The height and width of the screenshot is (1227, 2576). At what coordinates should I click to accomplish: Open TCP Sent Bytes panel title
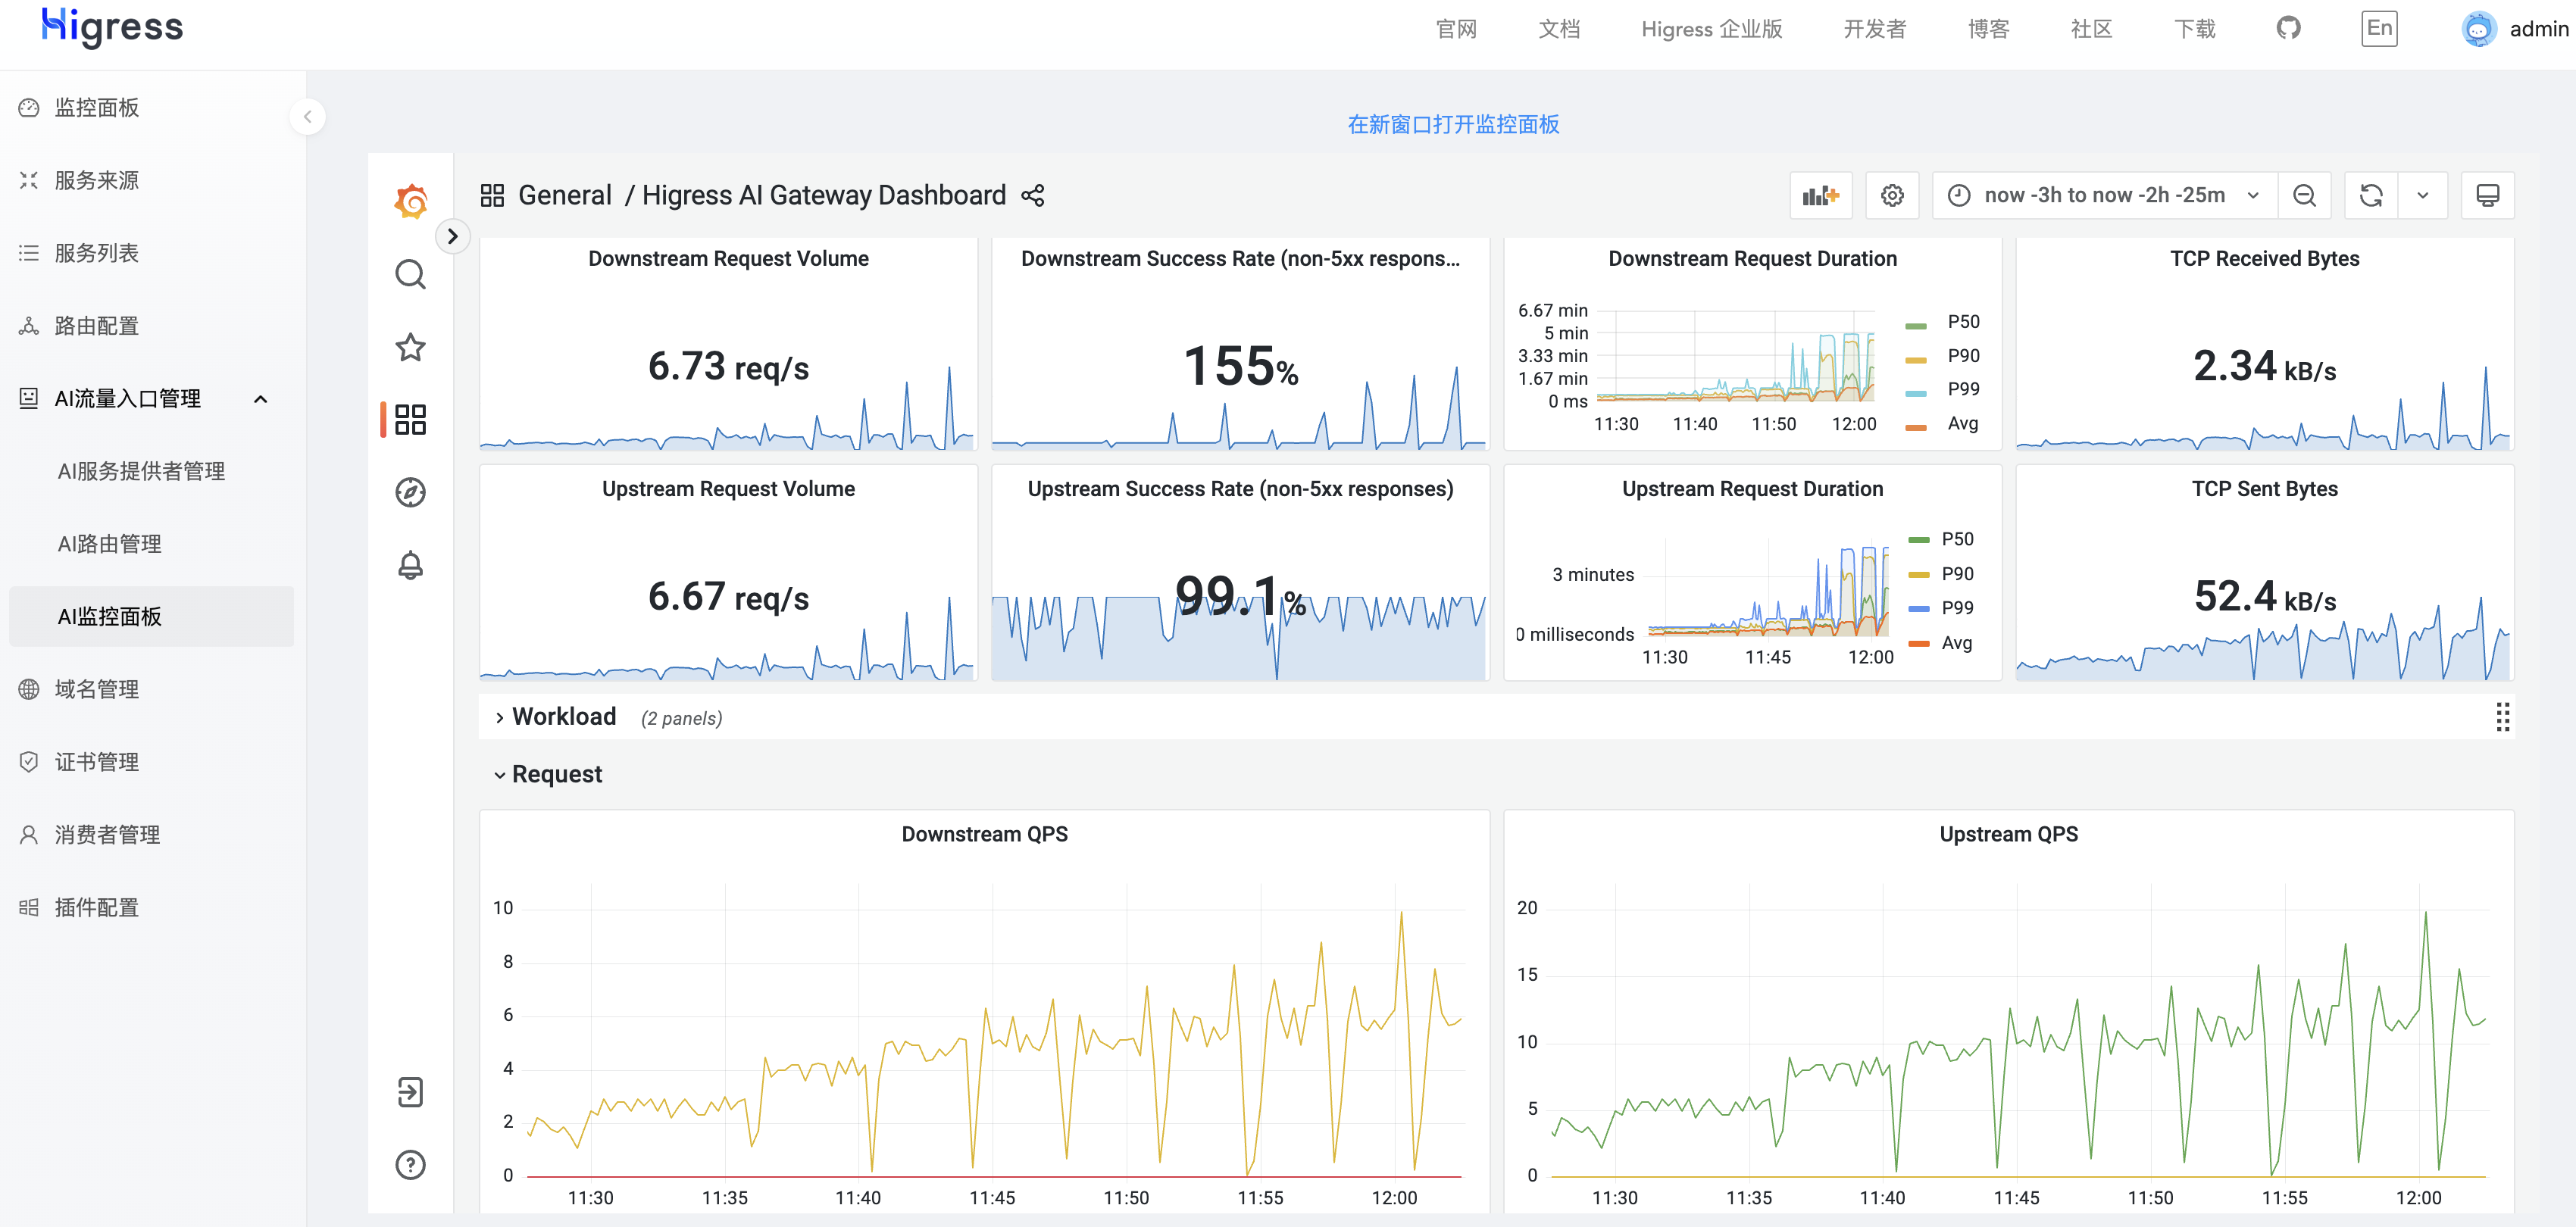pyautogui.click(x=2264, y=489)
